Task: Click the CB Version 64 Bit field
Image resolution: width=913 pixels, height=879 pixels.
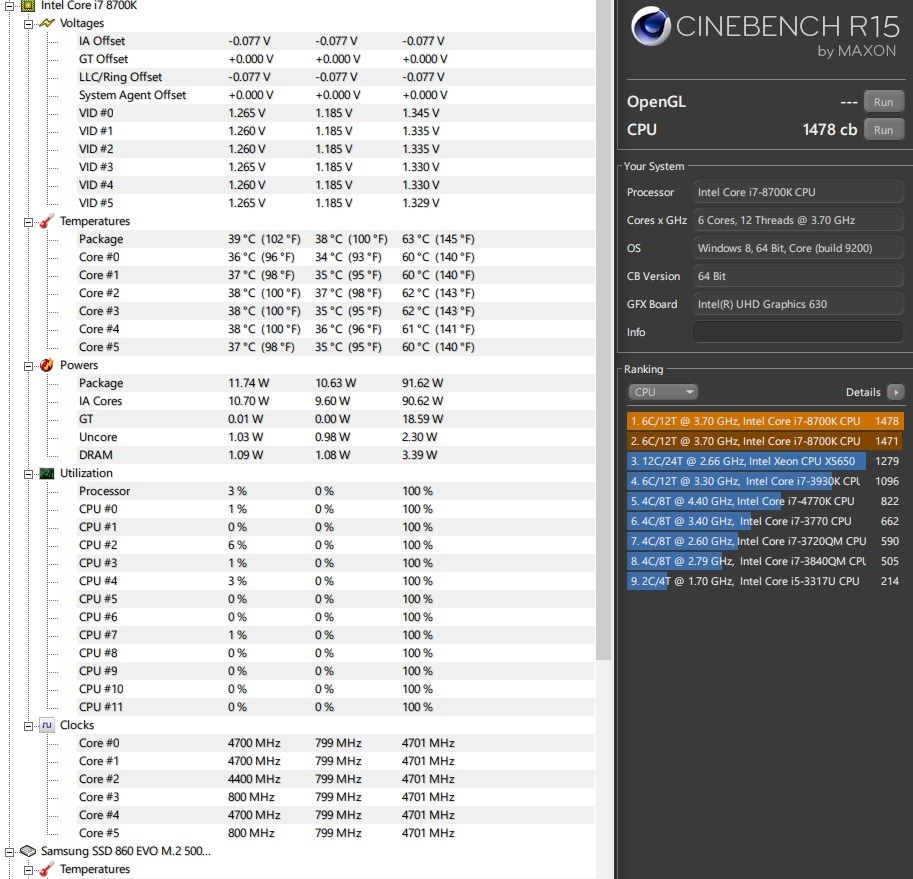Action: [798, 276]
